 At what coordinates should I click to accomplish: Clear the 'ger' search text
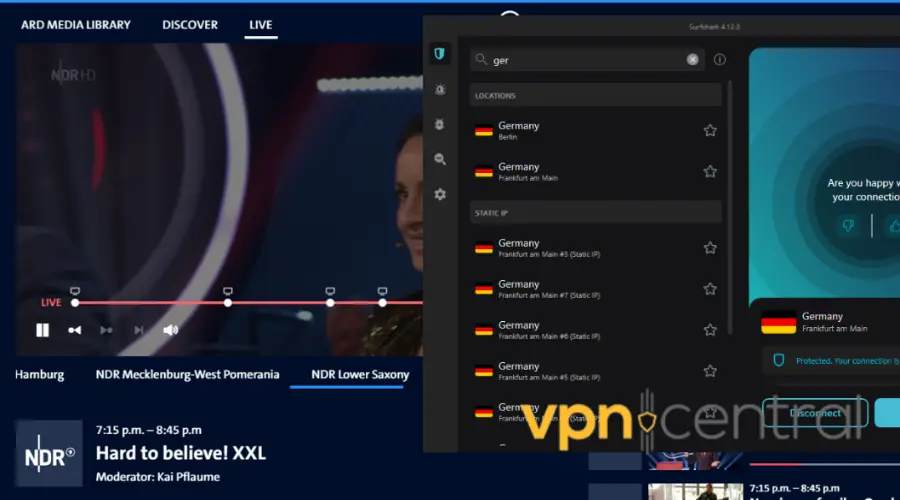click(692, 60)
